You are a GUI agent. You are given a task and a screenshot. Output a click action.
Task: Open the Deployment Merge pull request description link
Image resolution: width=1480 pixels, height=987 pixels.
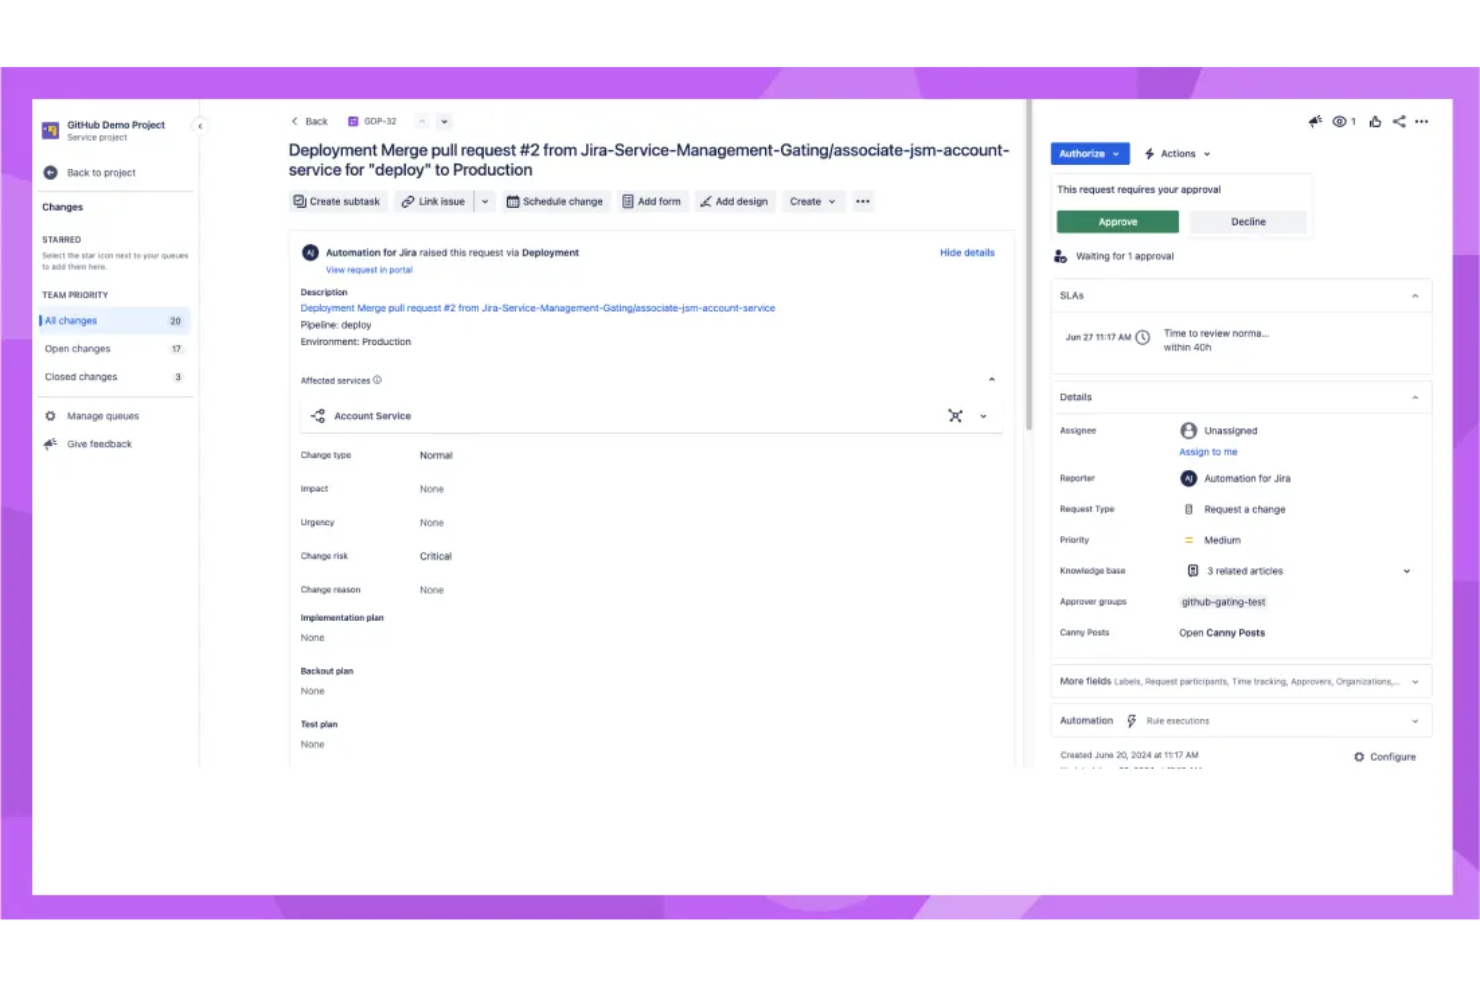point(538,308)
